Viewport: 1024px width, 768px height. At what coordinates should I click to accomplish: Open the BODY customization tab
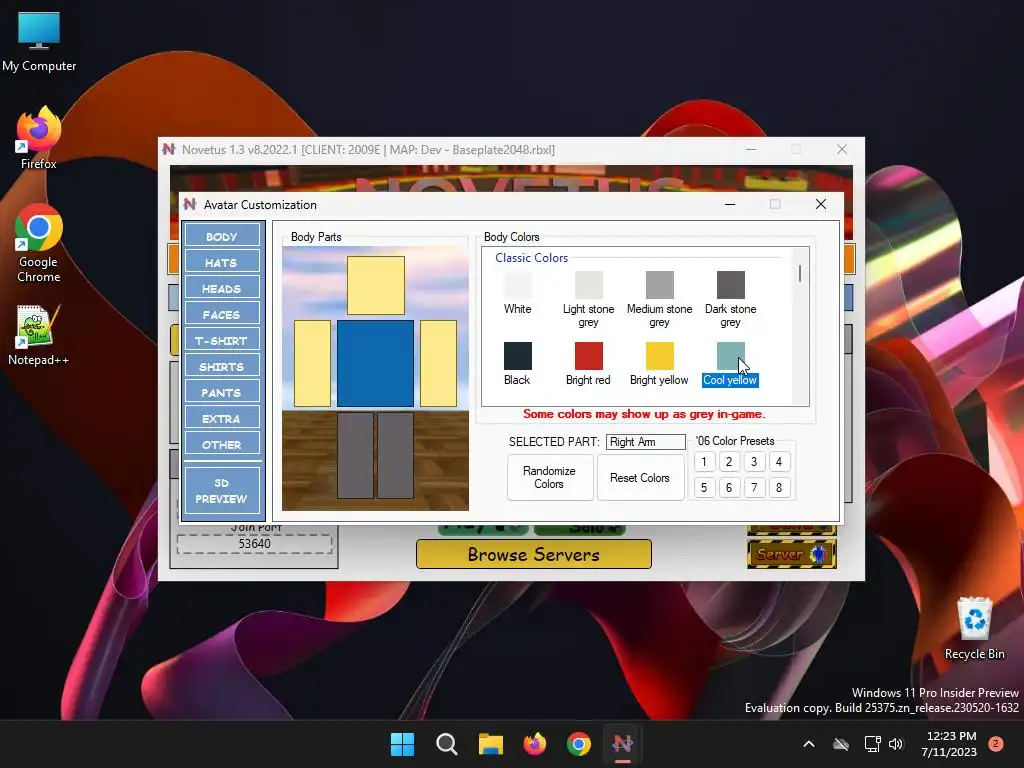pos(222,236)
